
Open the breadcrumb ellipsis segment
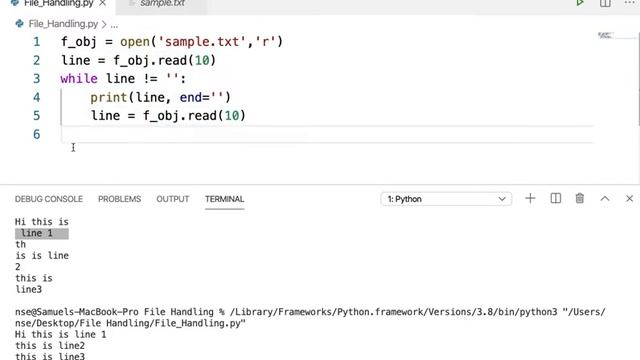[x=114, y=25]
